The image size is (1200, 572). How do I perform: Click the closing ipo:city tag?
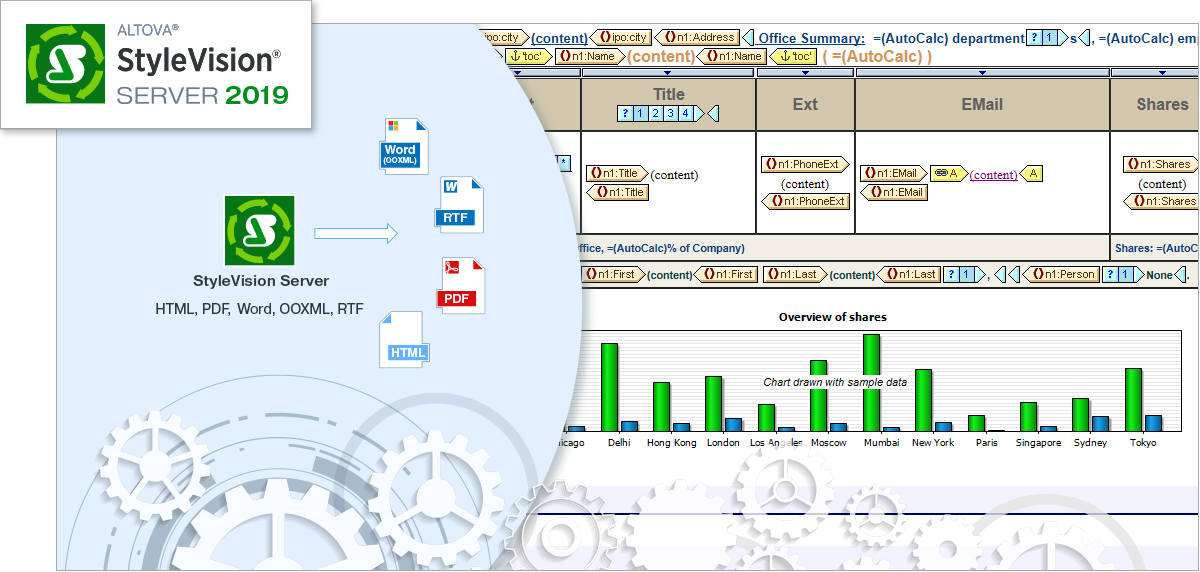pyautogui.click(x=622, y=37)
